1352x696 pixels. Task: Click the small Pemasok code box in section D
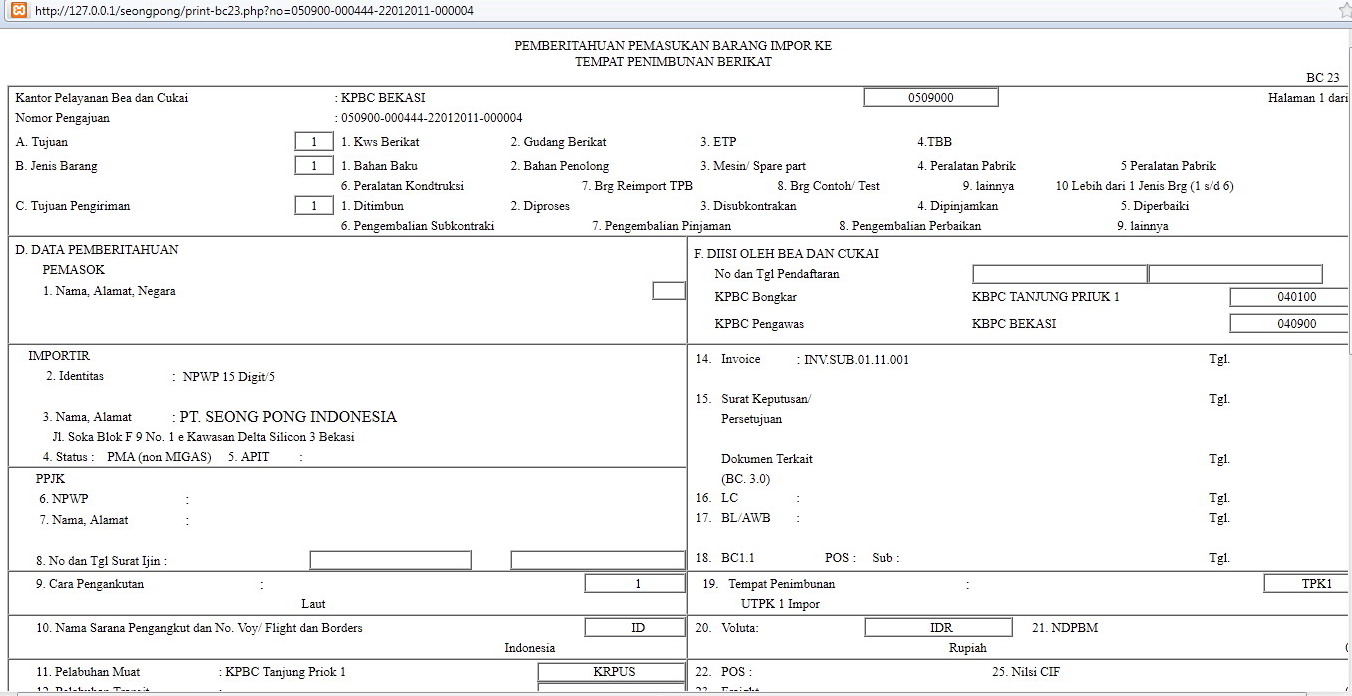[667, 290]
